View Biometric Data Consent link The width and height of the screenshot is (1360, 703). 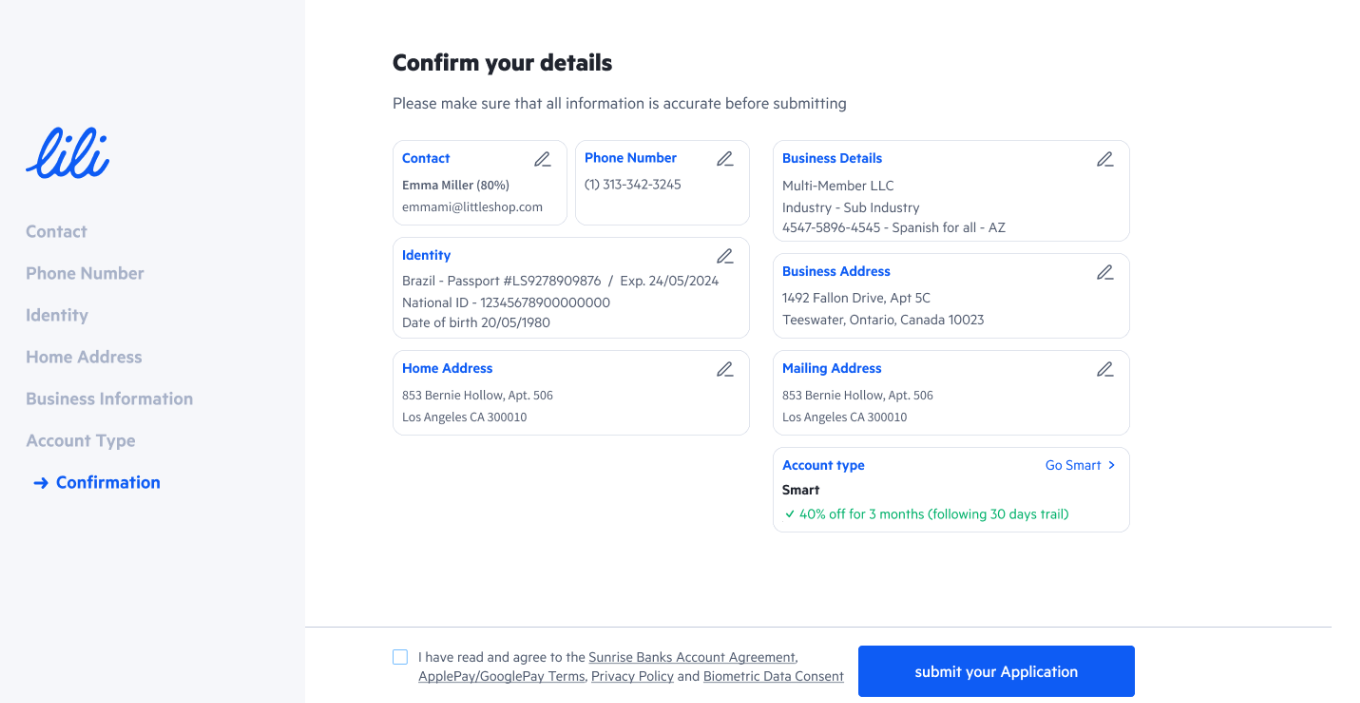(773, 676)
